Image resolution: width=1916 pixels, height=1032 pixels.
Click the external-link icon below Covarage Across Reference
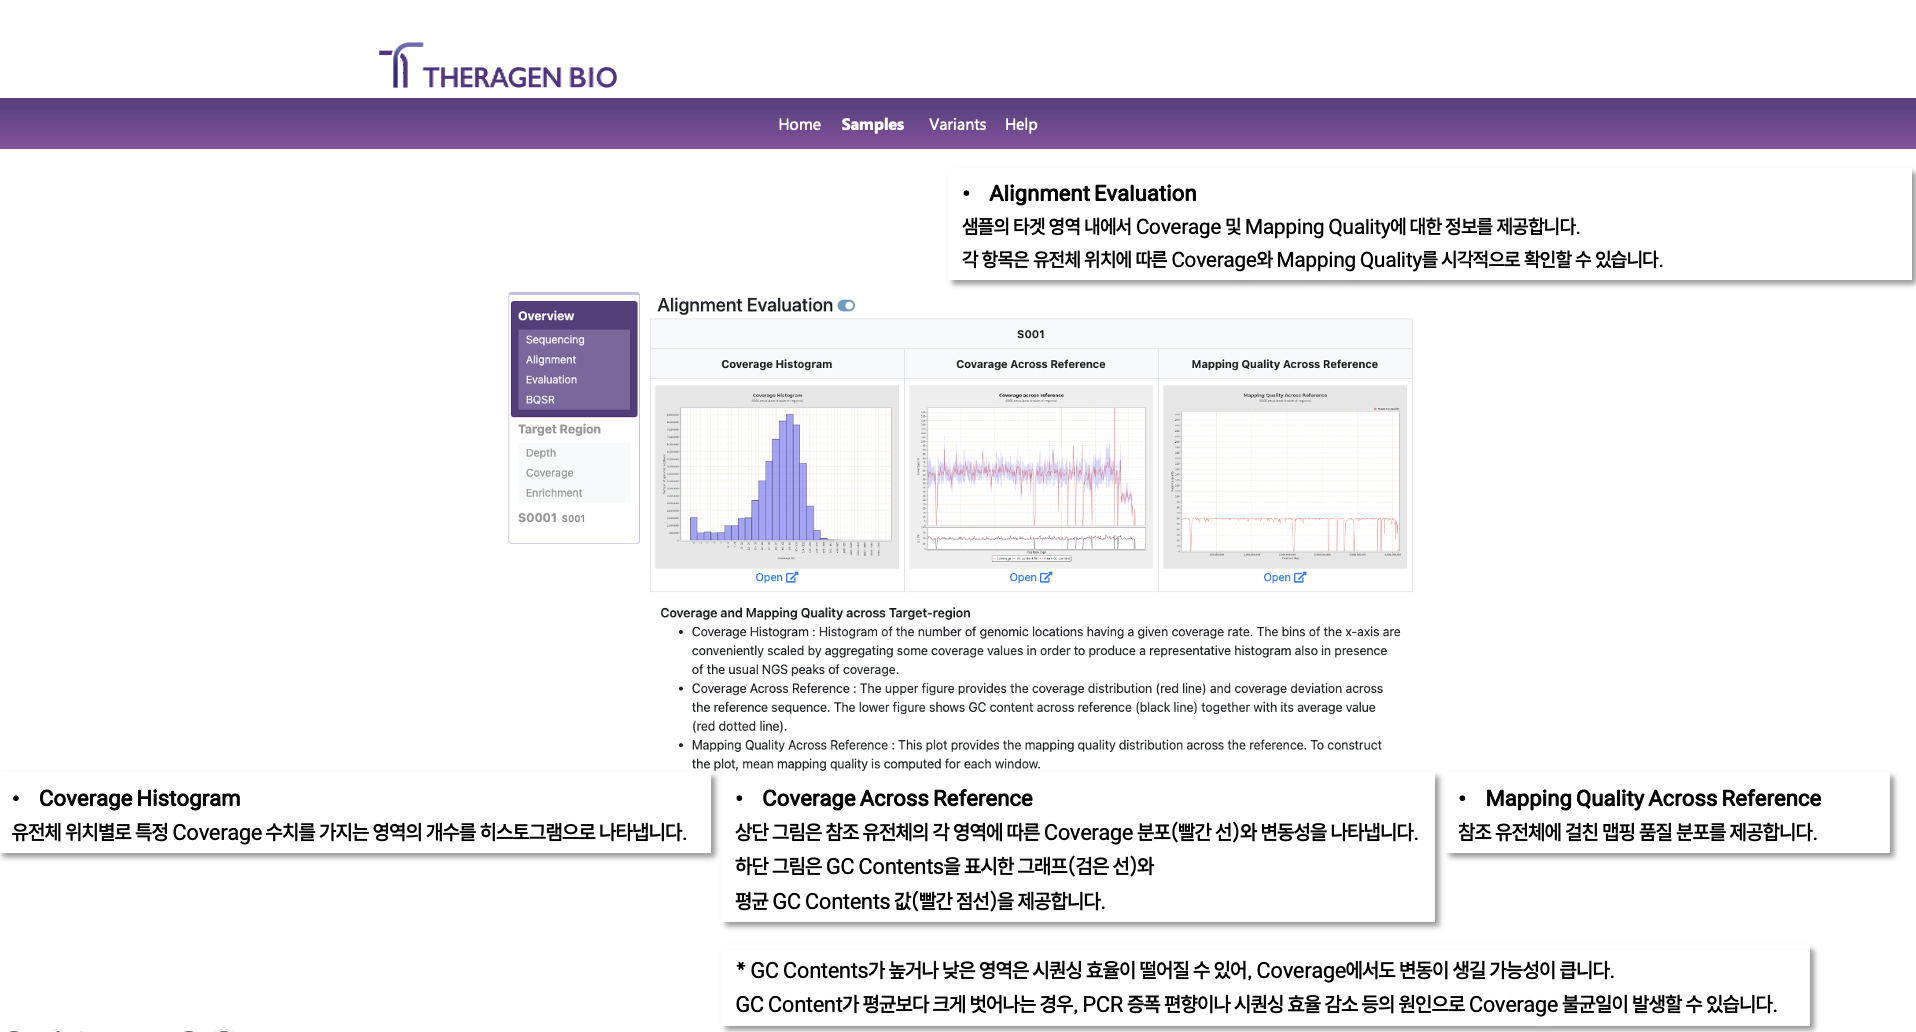(x=1046, y=578)
